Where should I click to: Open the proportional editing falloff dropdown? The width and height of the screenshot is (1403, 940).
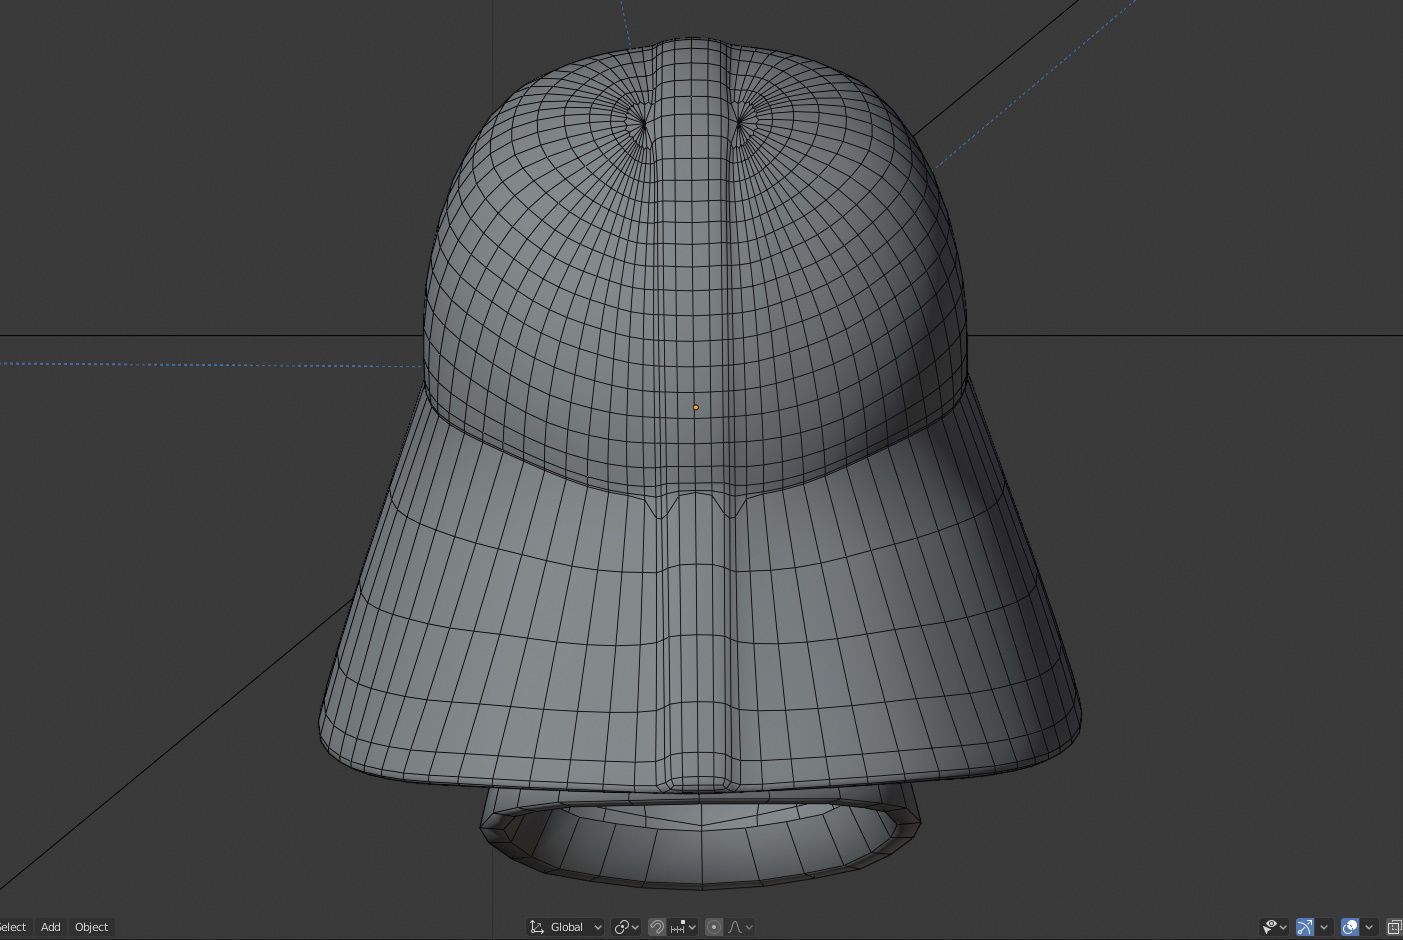740,927
